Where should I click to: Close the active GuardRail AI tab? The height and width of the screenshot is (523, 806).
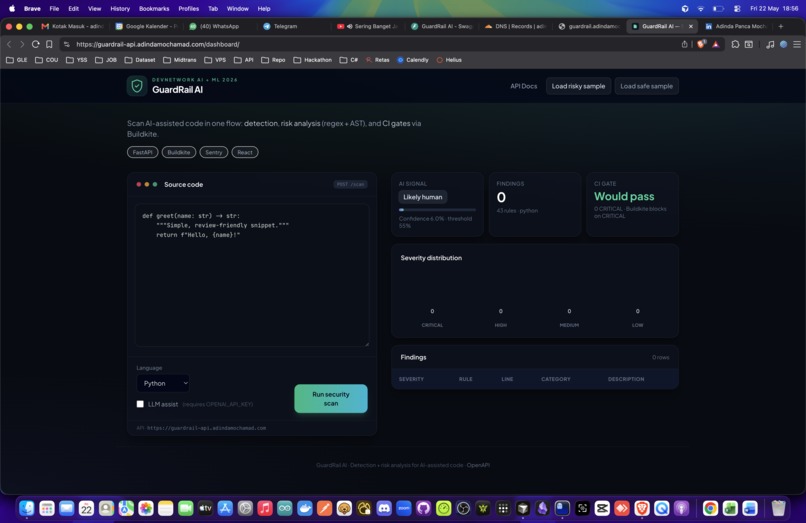(690, 26)
